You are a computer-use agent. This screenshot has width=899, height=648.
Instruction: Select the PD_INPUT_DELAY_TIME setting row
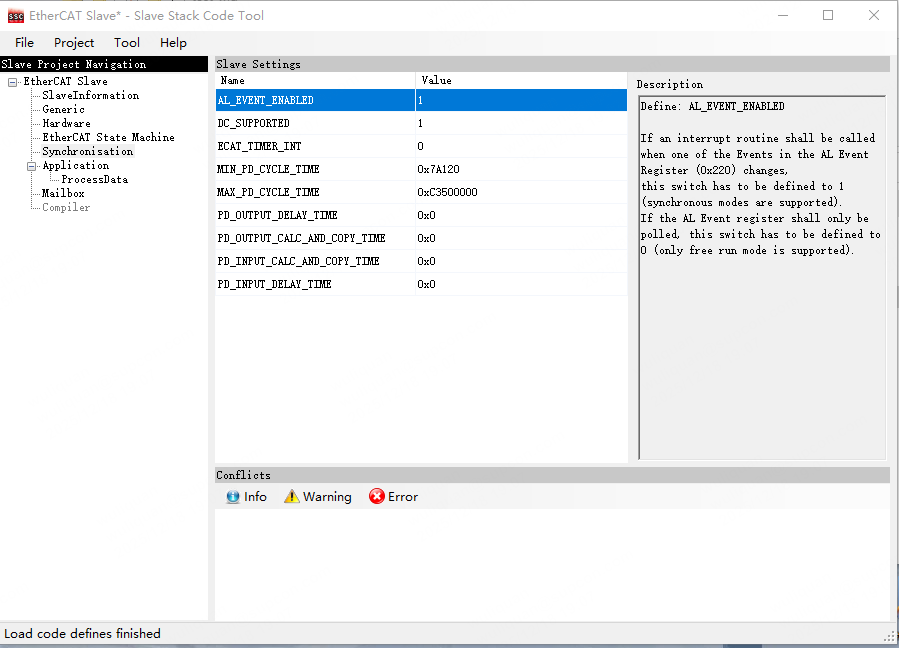click(421, 284)
